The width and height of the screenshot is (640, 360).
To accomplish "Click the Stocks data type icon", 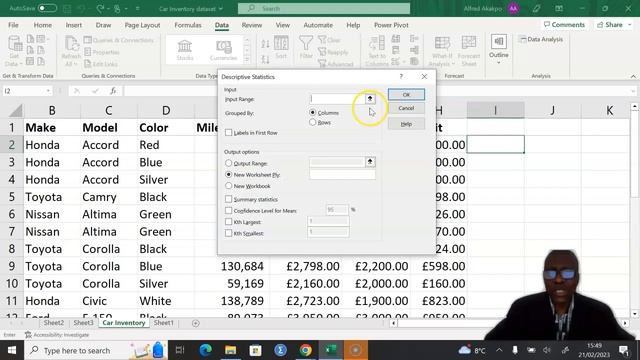I will [x=184, y=46].
